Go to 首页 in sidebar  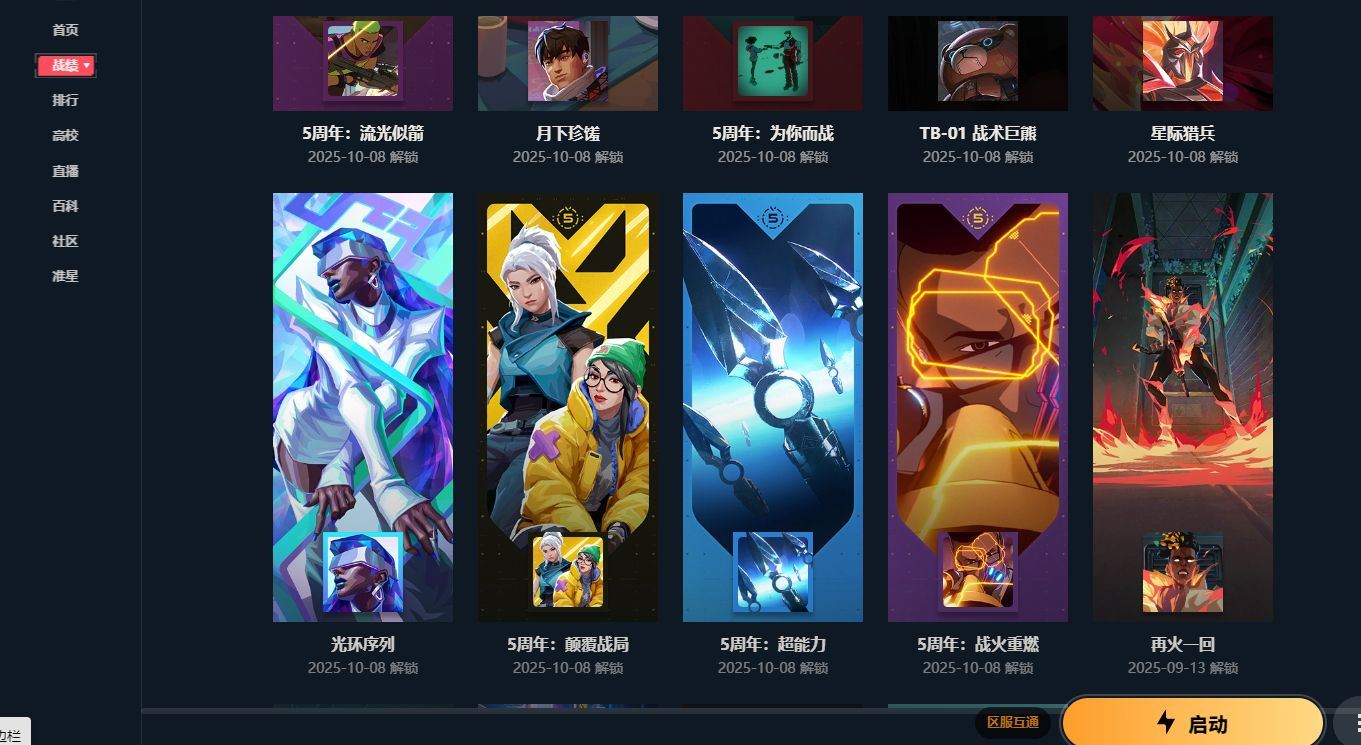[65, 30]
